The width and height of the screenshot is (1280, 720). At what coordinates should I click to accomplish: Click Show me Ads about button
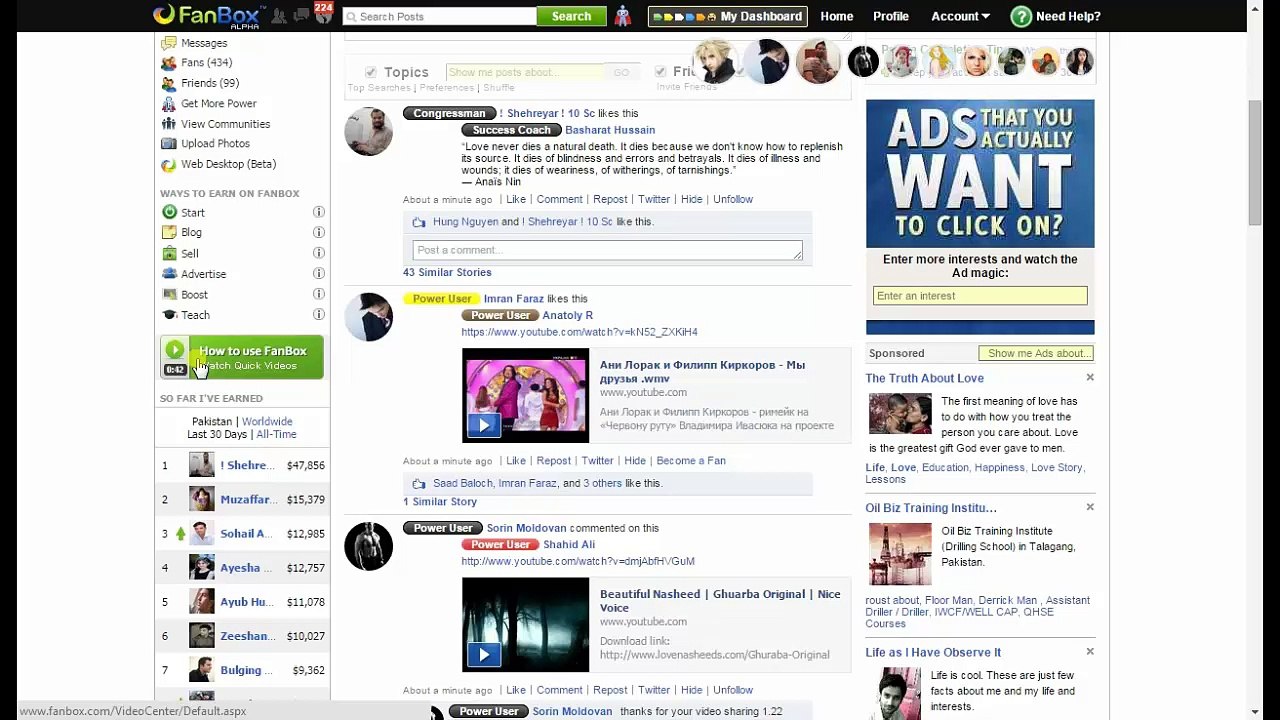(1036, 353)
